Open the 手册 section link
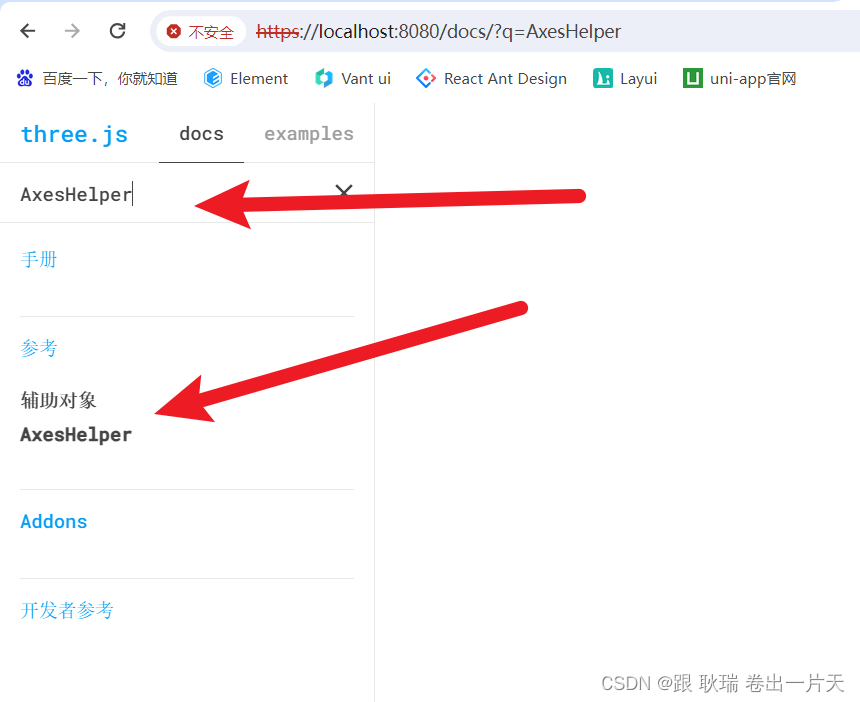Image resolution: width=860 pixels, height=702 pixels. coord(39,259)
